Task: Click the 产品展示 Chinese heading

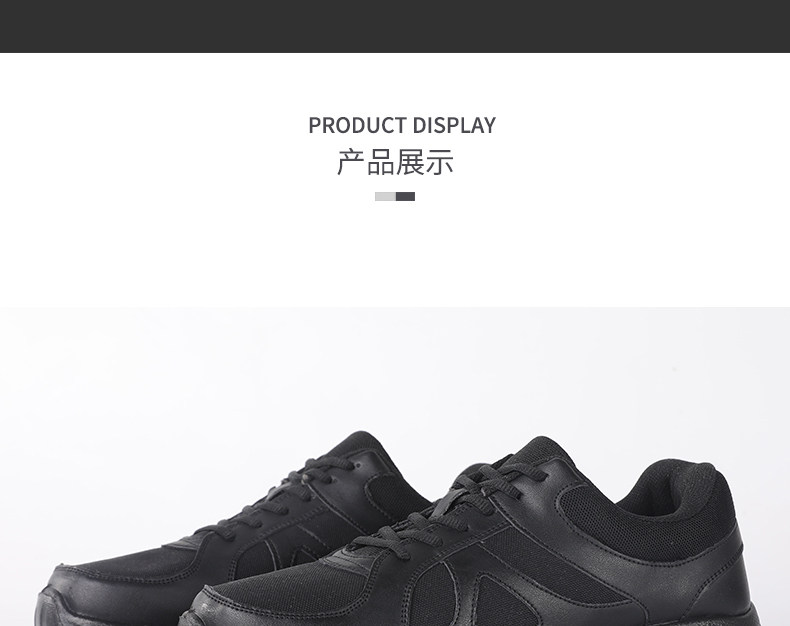Action: pos(395,162)
